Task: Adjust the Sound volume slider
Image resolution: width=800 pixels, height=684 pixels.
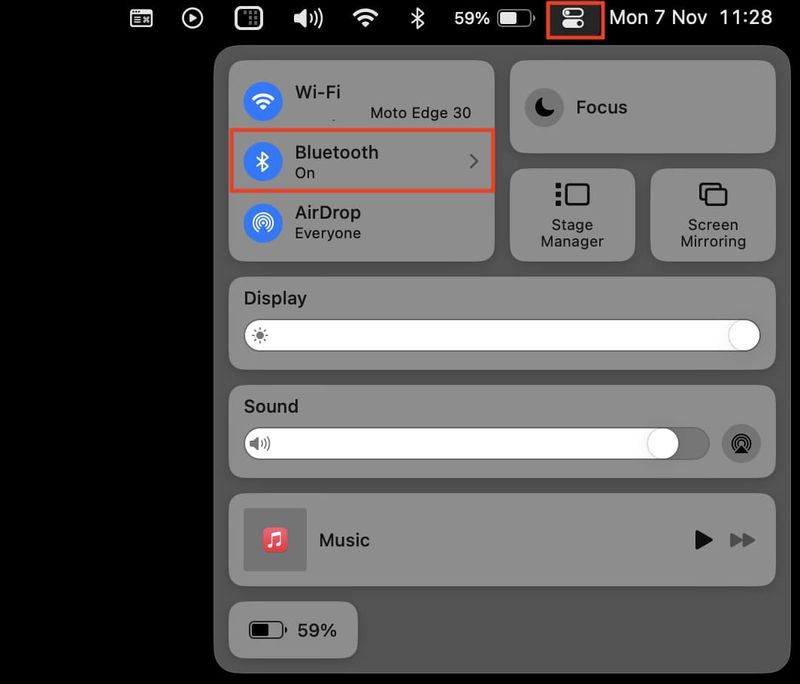Action: (477, 443)
